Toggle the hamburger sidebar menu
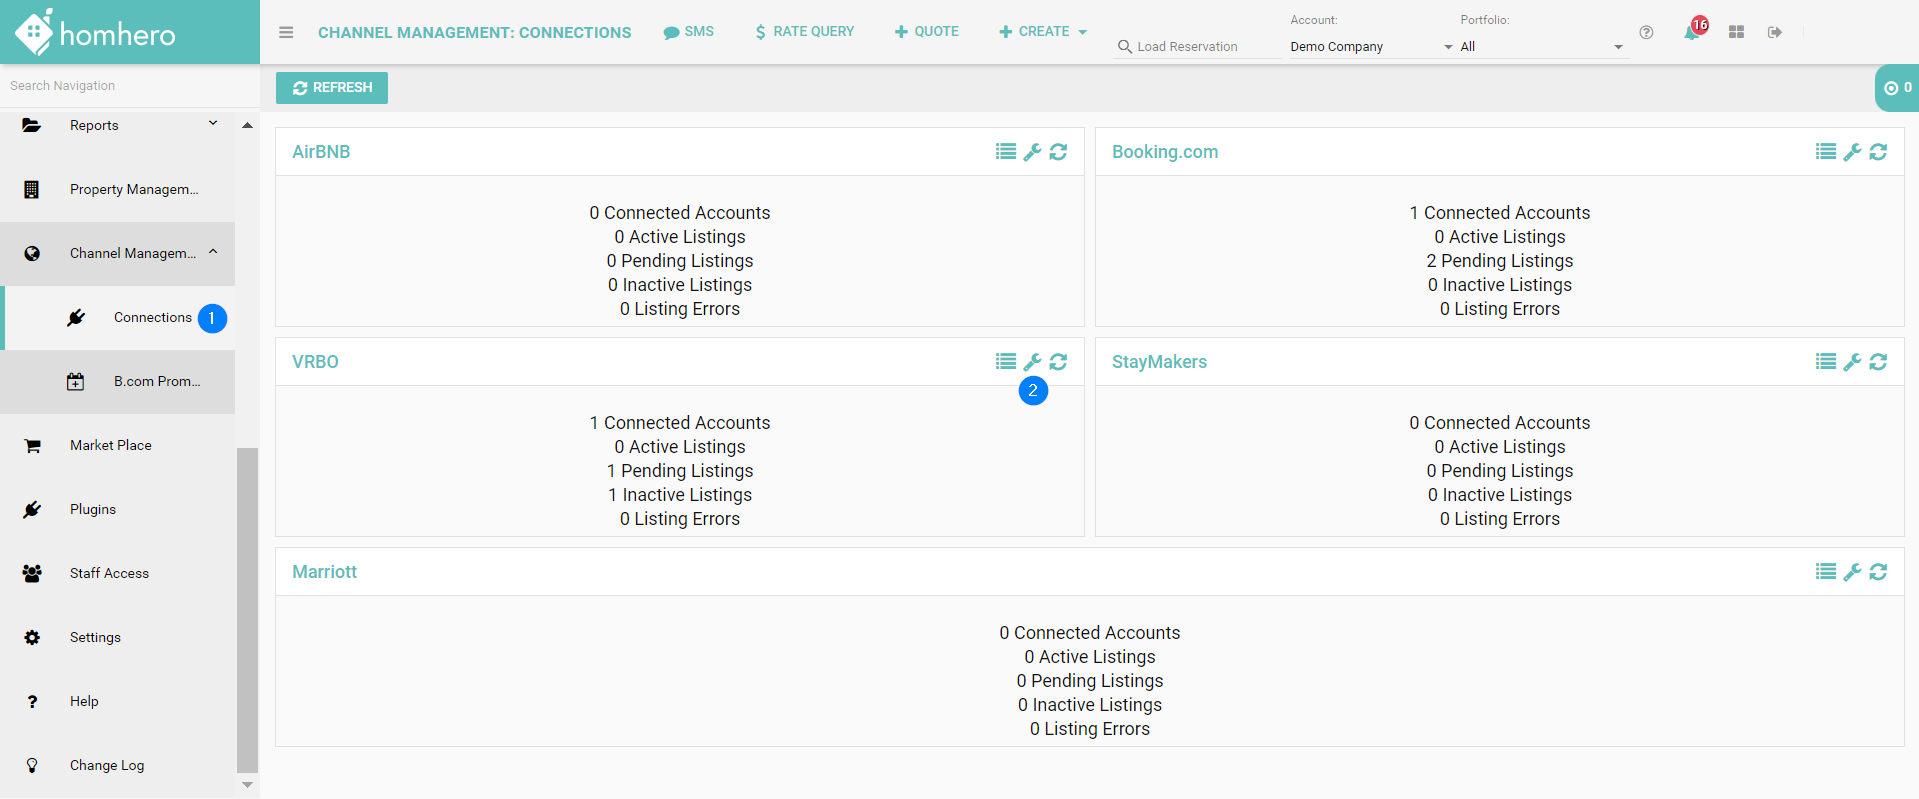 (x=286, y=32)
